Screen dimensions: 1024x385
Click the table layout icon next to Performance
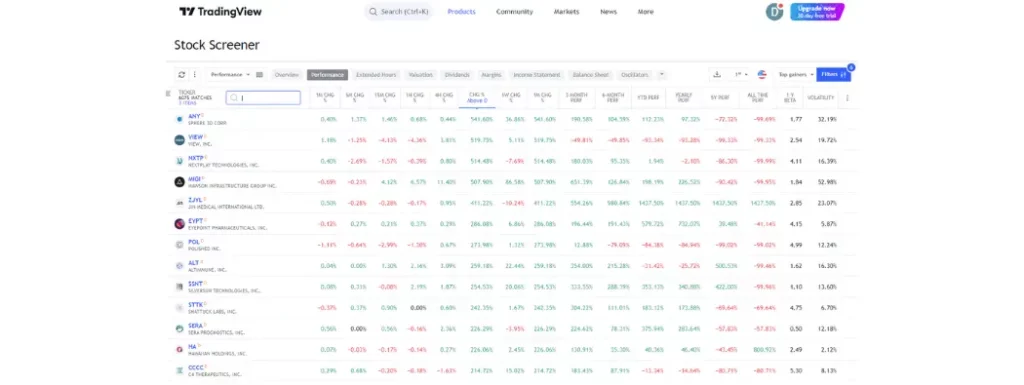pos(259,74)
